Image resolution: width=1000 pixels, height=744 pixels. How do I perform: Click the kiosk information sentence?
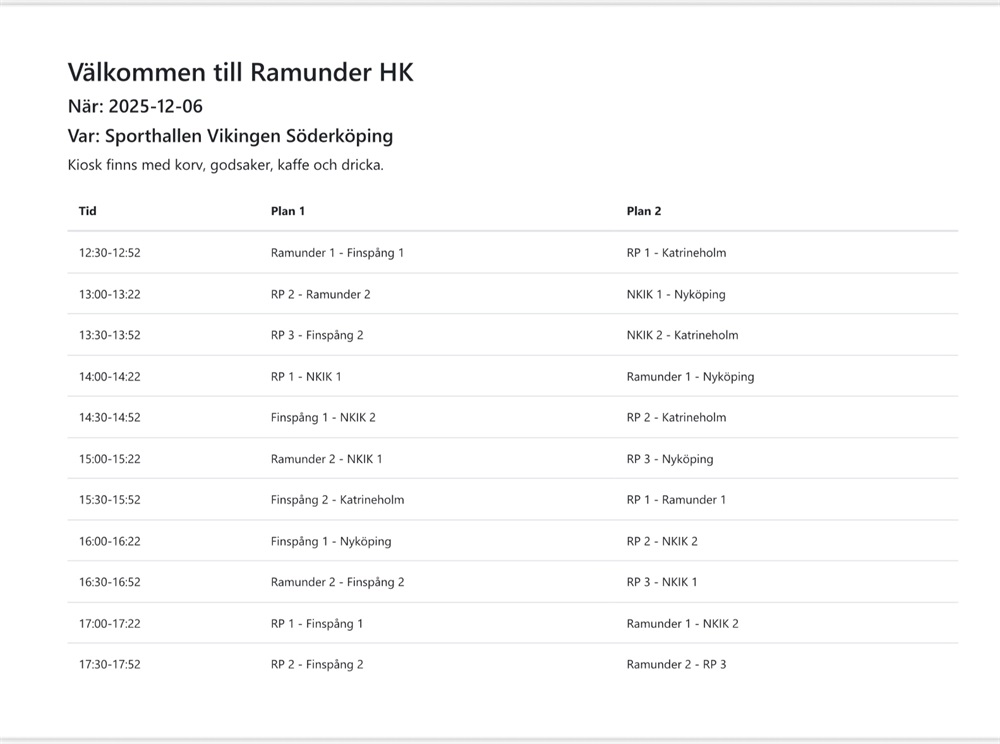225,165
